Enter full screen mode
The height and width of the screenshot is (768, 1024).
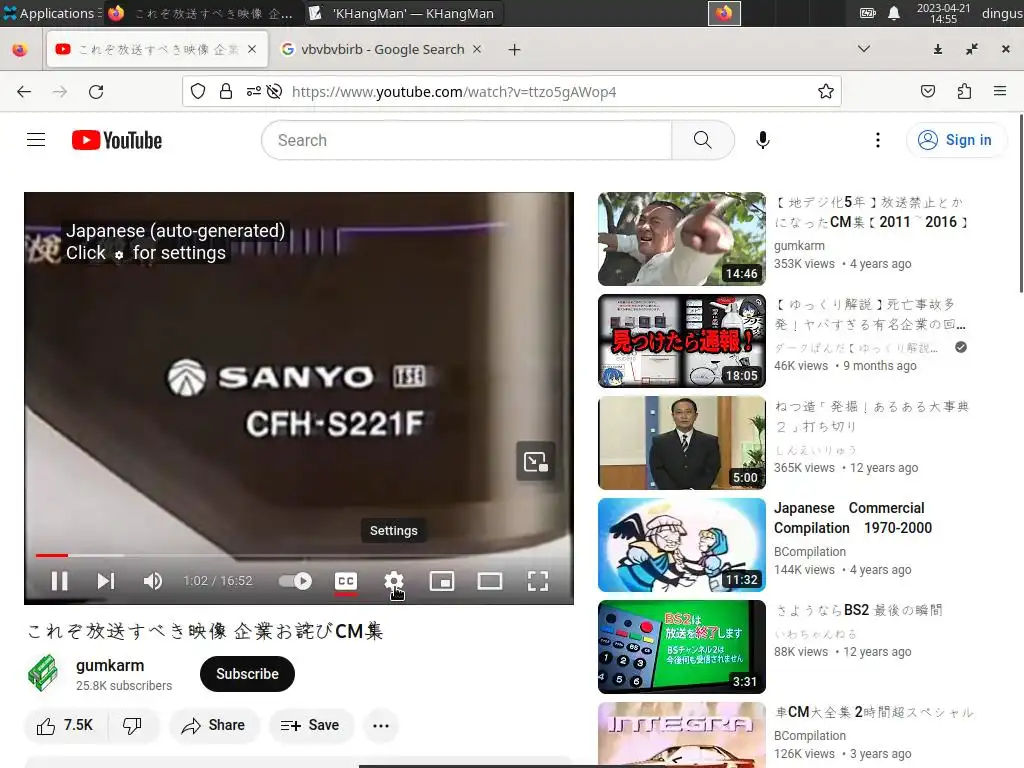click(x=537, y=581)
